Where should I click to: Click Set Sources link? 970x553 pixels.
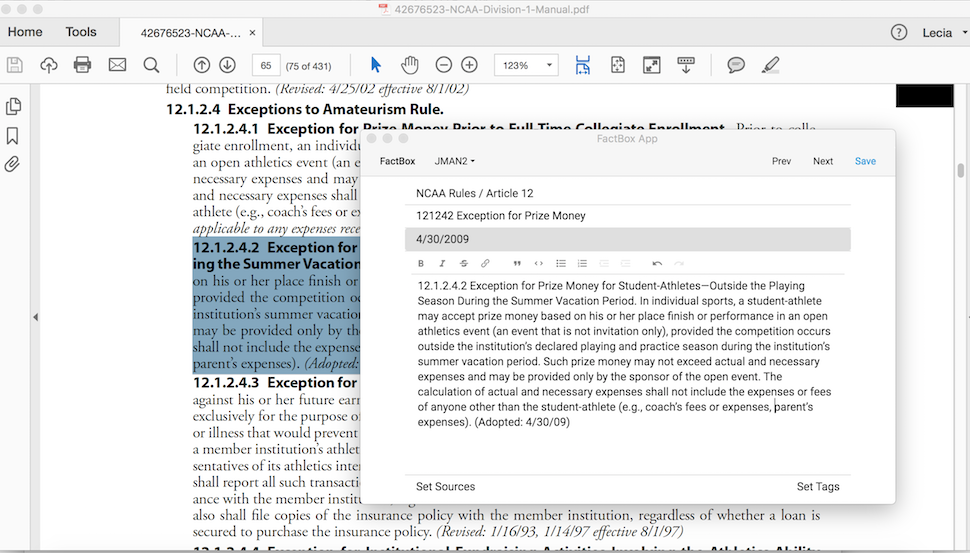coord(445,487)
